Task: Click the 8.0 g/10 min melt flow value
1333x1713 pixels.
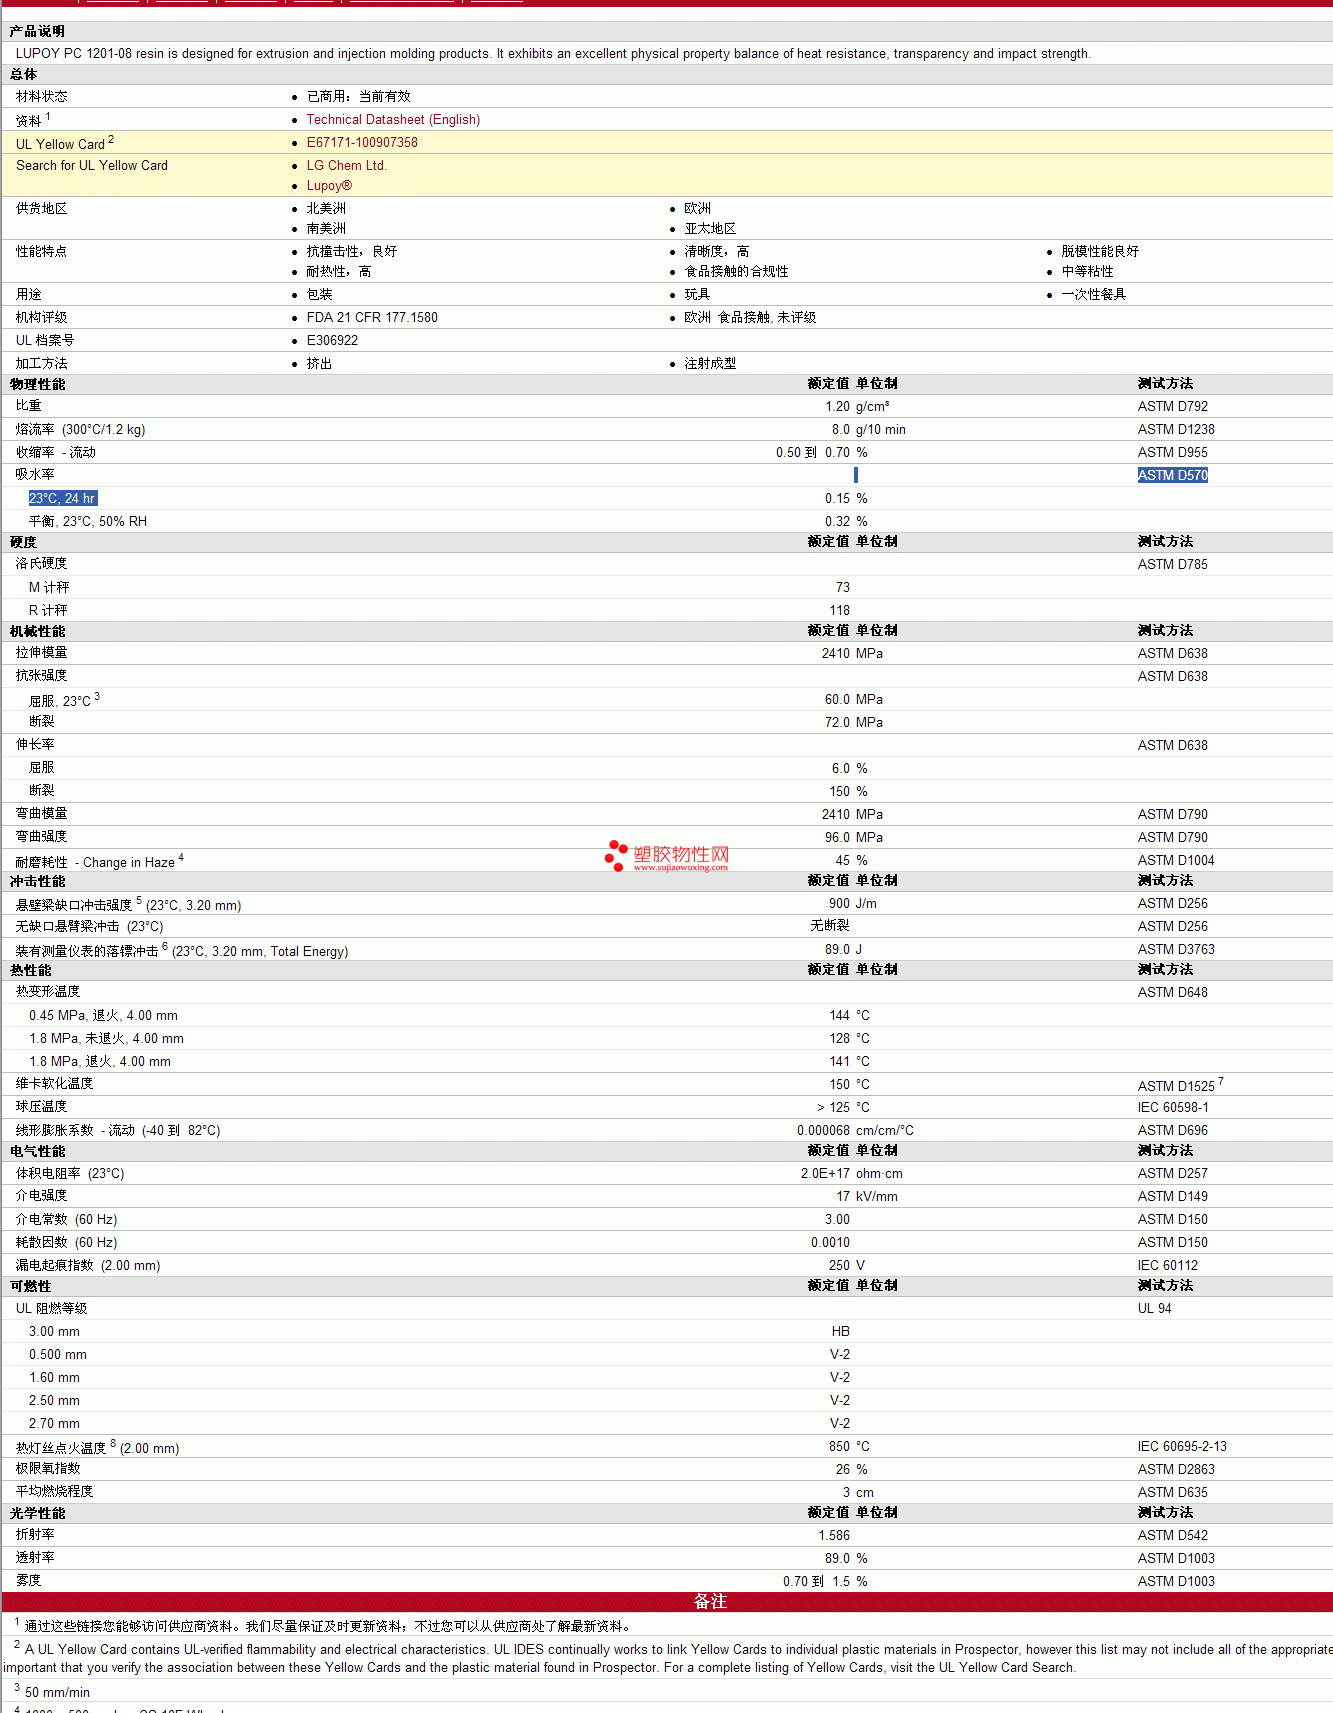Action: click(x=868, y=429)
